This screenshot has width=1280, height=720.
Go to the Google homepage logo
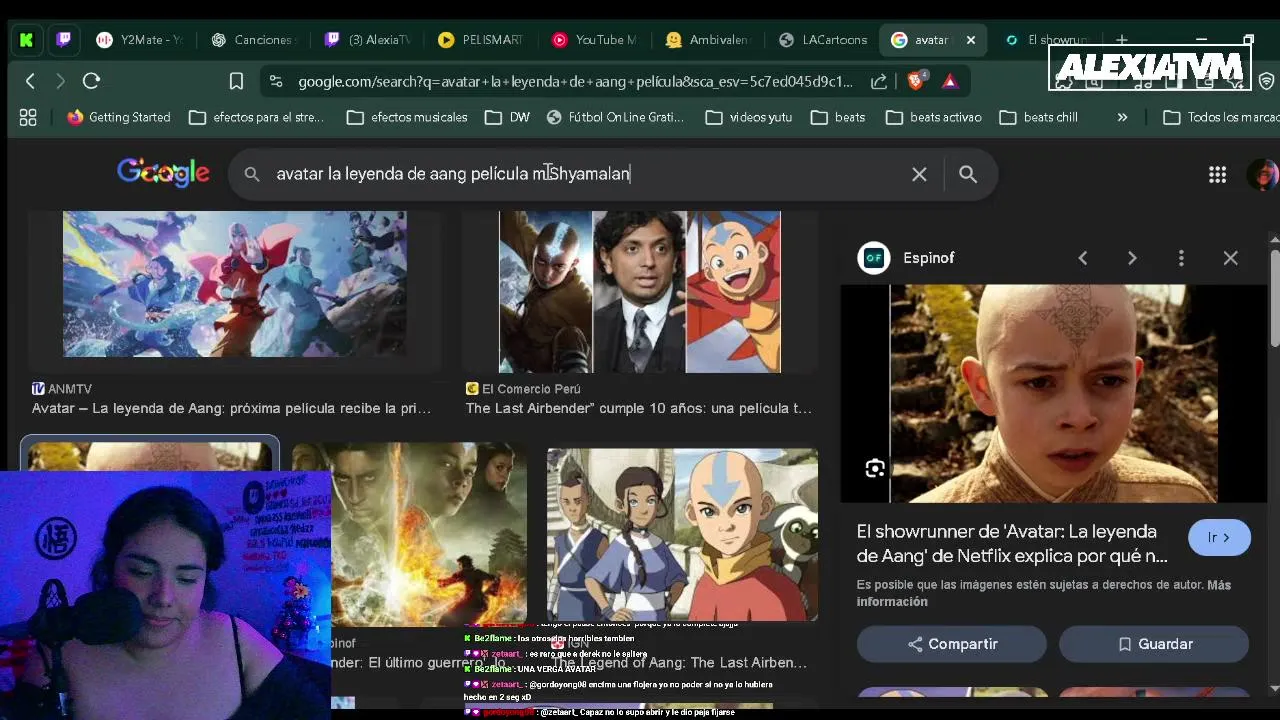163,173
